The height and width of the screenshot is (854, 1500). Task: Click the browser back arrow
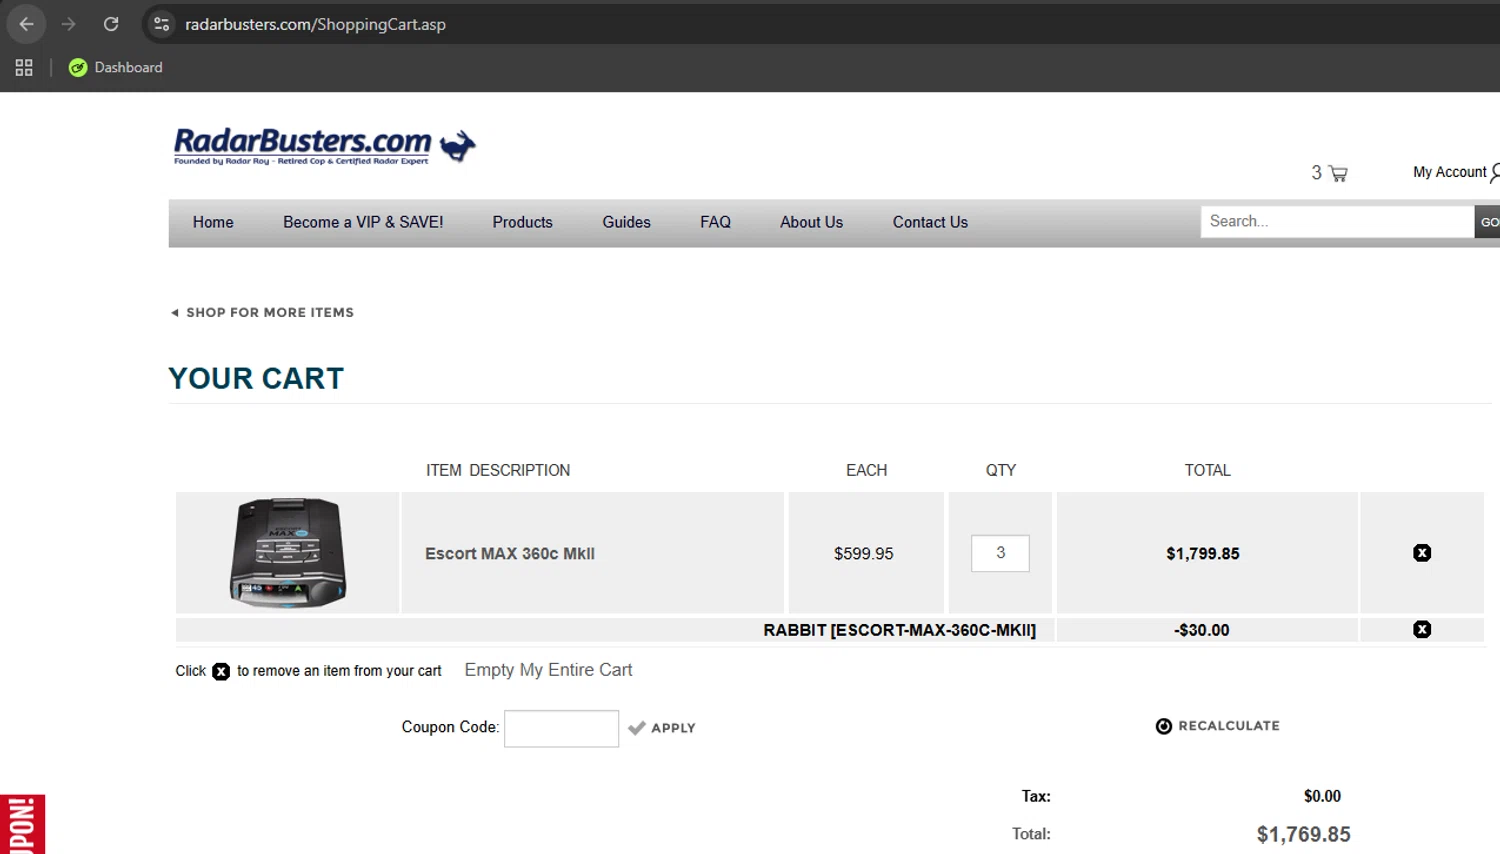(x=27, y=24)
